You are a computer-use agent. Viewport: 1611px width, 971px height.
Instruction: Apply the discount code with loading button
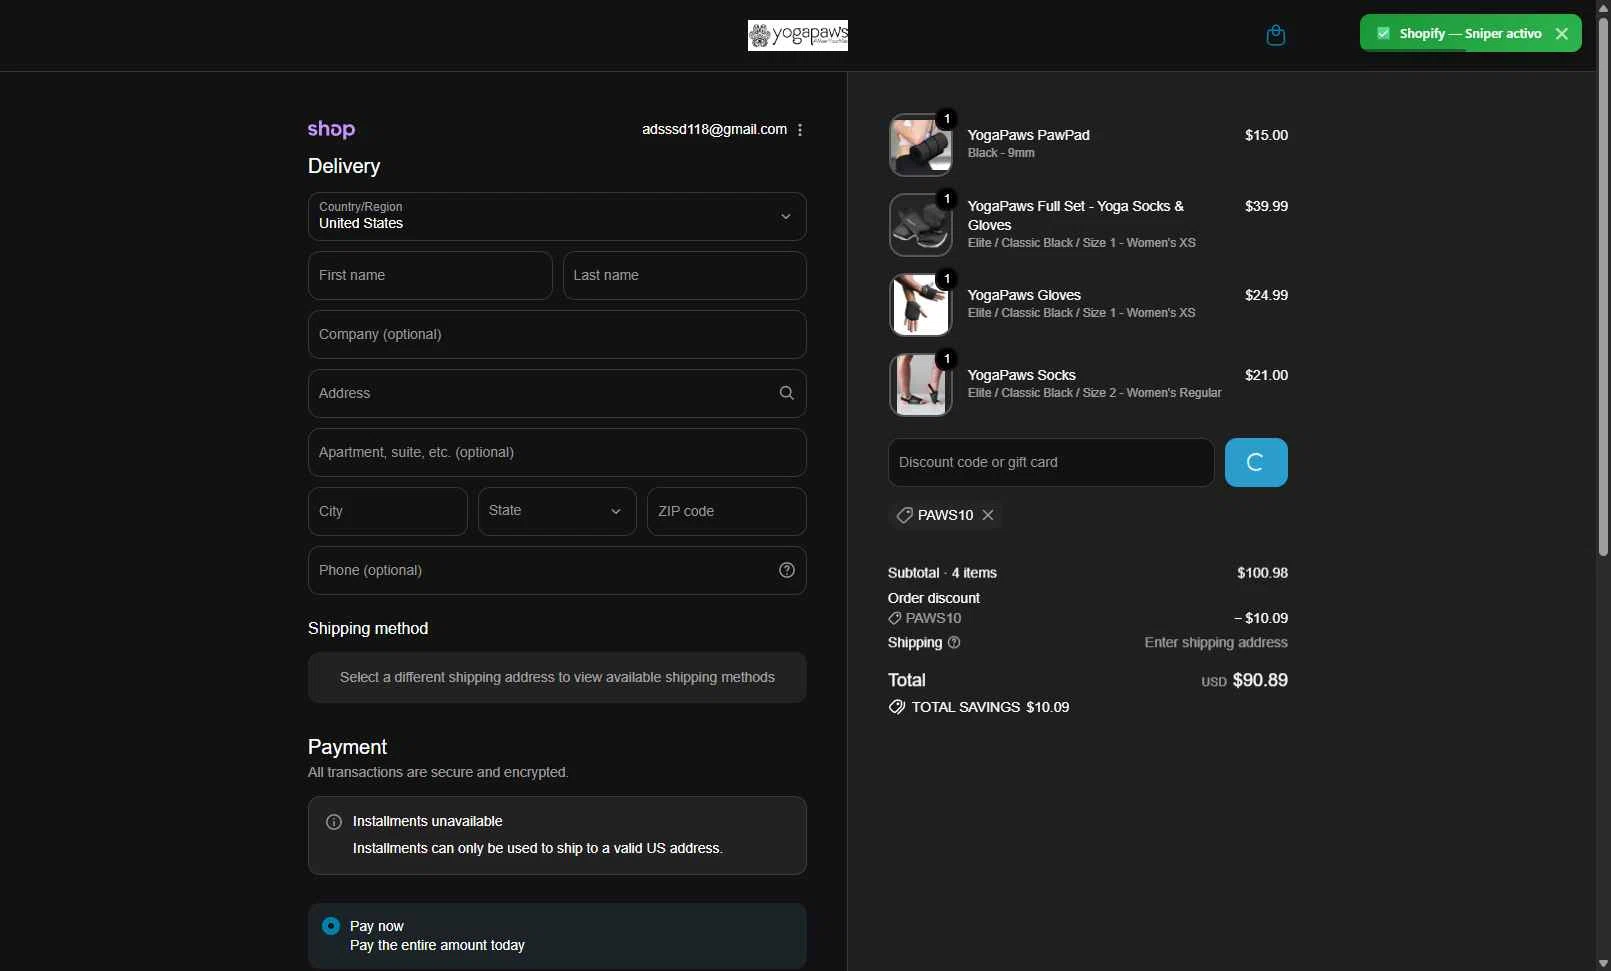pos(1256,463)
